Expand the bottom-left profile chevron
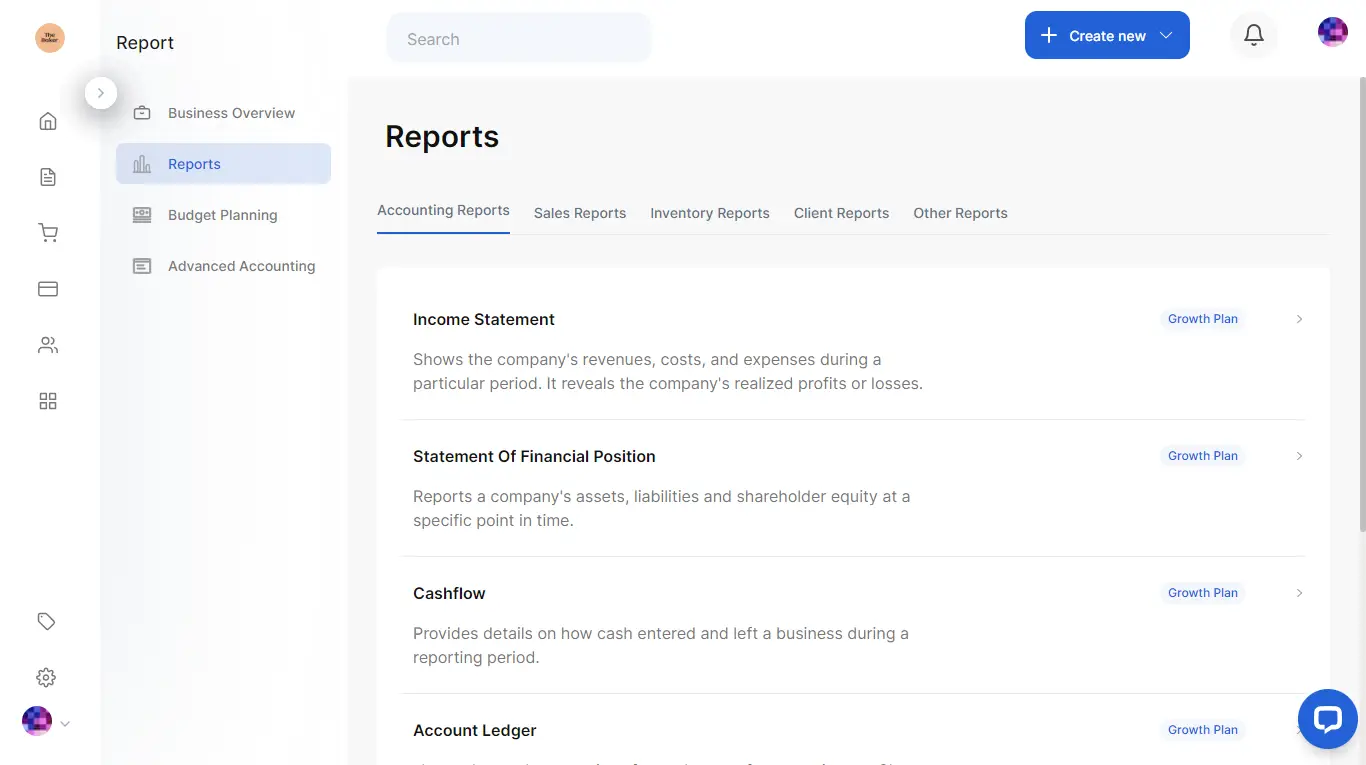The height and width of the screenshot is (765, 1366). click(65, 723)
